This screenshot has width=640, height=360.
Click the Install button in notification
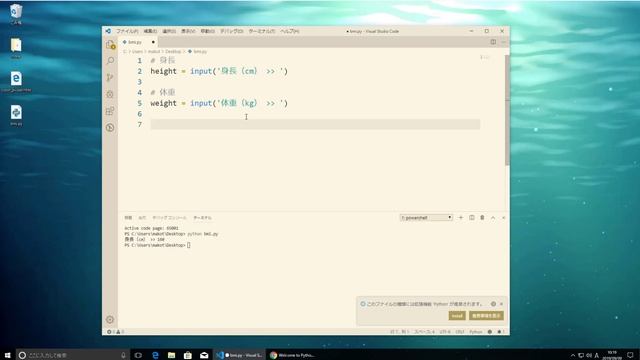coord(457,316)
